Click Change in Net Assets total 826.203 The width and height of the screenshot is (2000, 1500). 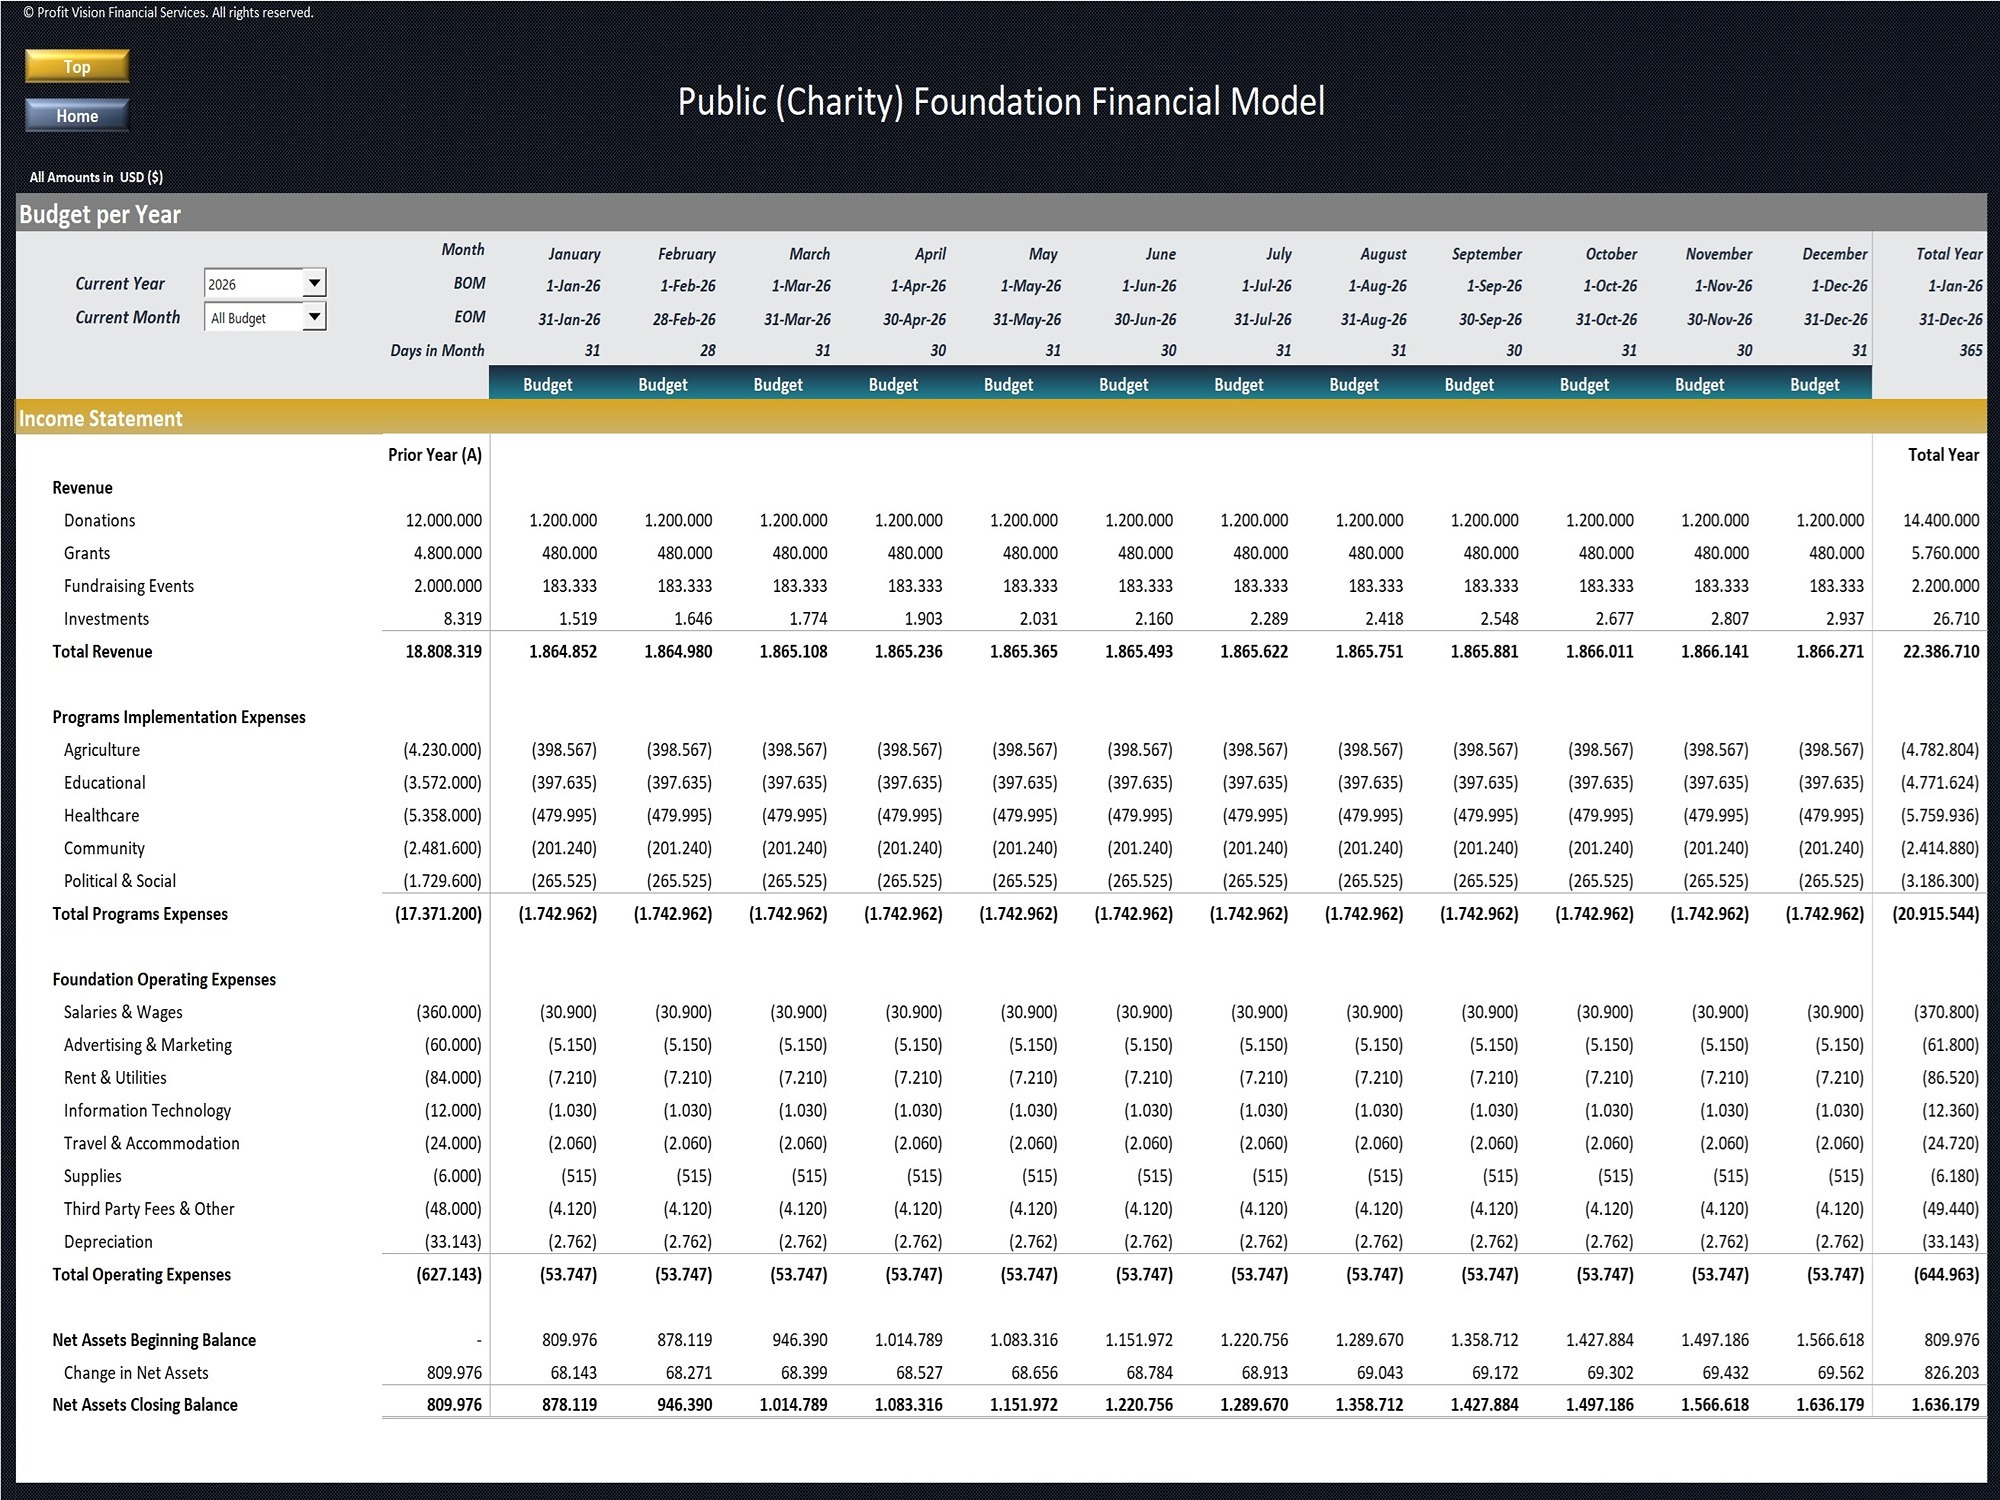click(1952, 1373)
